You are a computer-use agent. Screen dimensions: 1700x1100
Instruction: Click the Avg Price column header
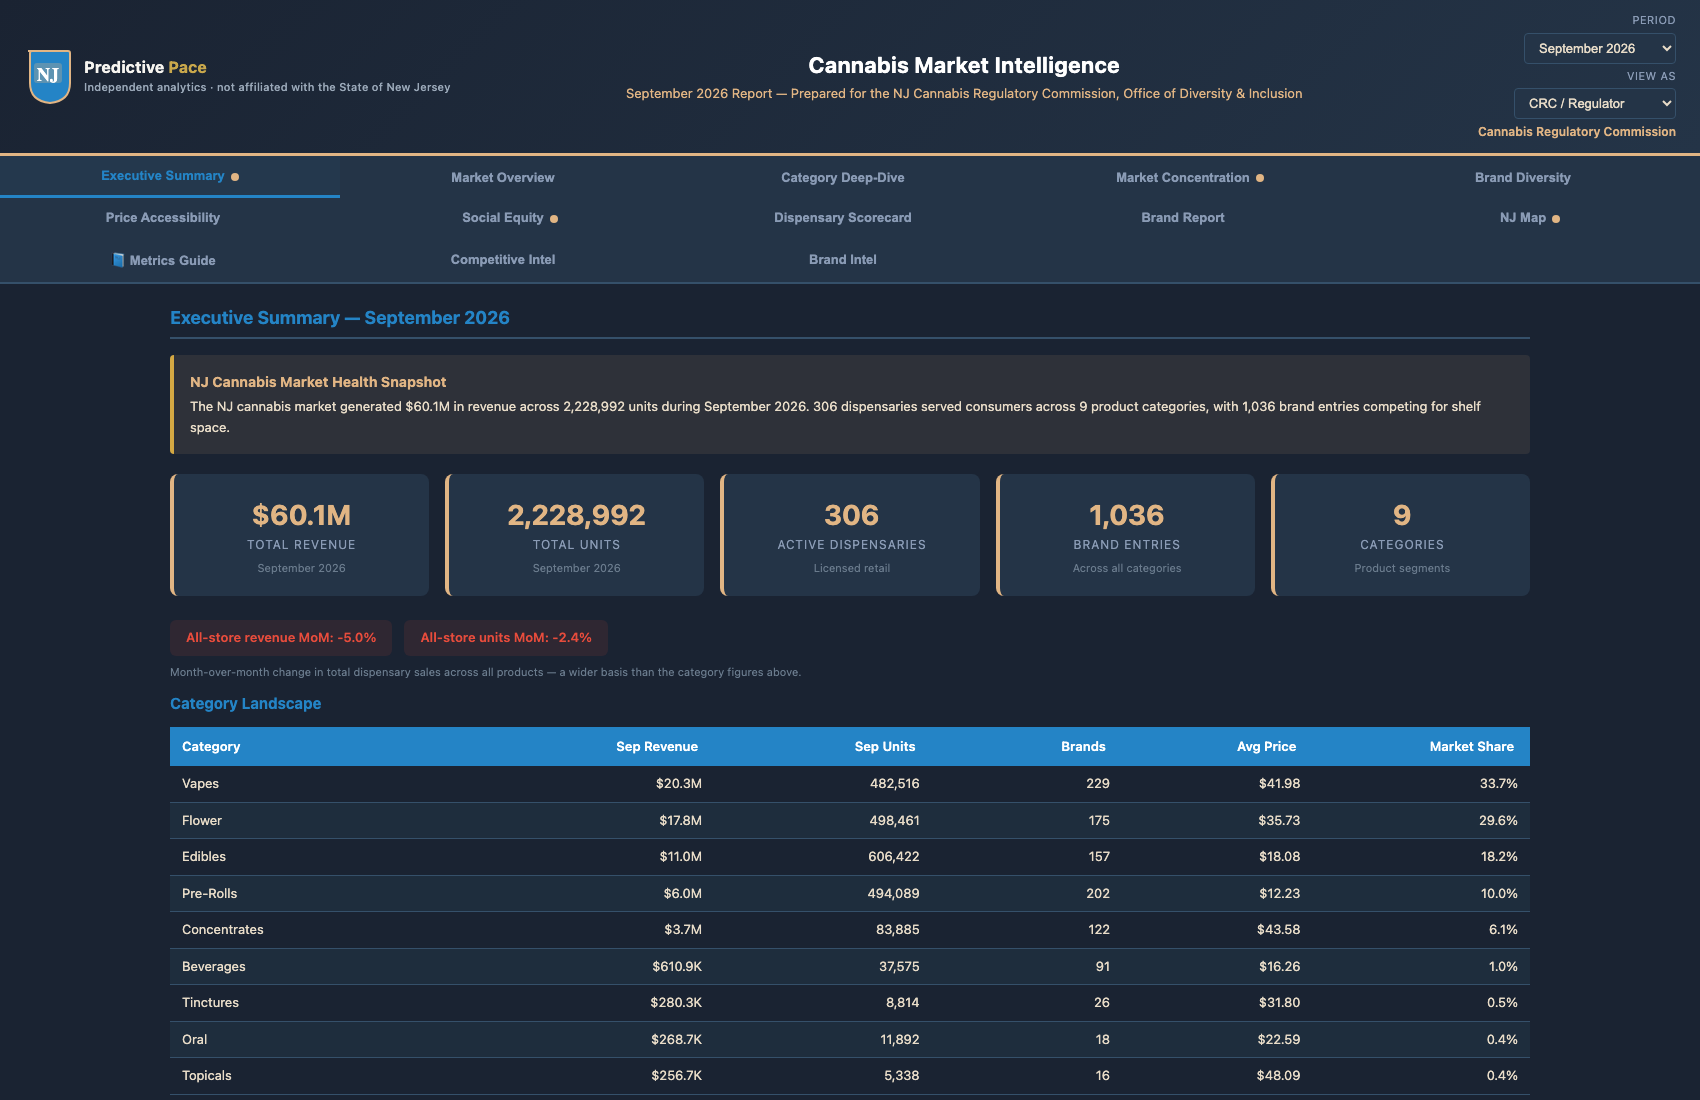pos(1266,746)
